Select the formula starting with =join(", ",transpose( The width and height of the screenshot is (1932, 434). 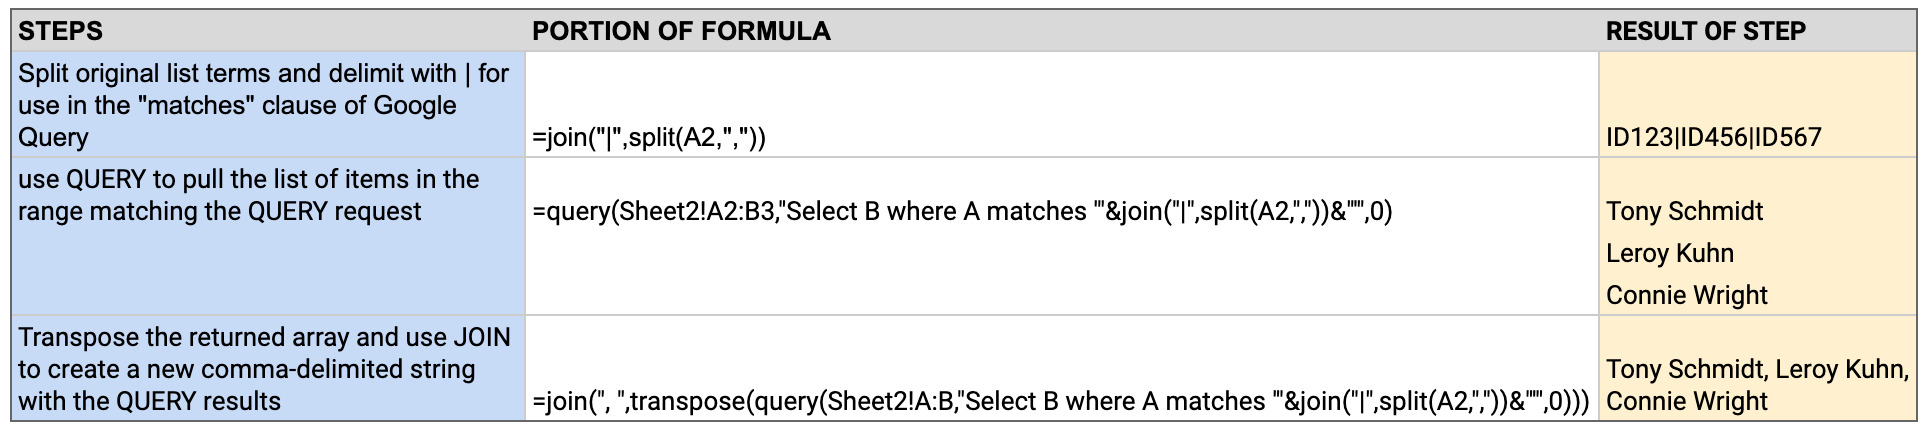pyautogui.click(x=1060, y=402)
